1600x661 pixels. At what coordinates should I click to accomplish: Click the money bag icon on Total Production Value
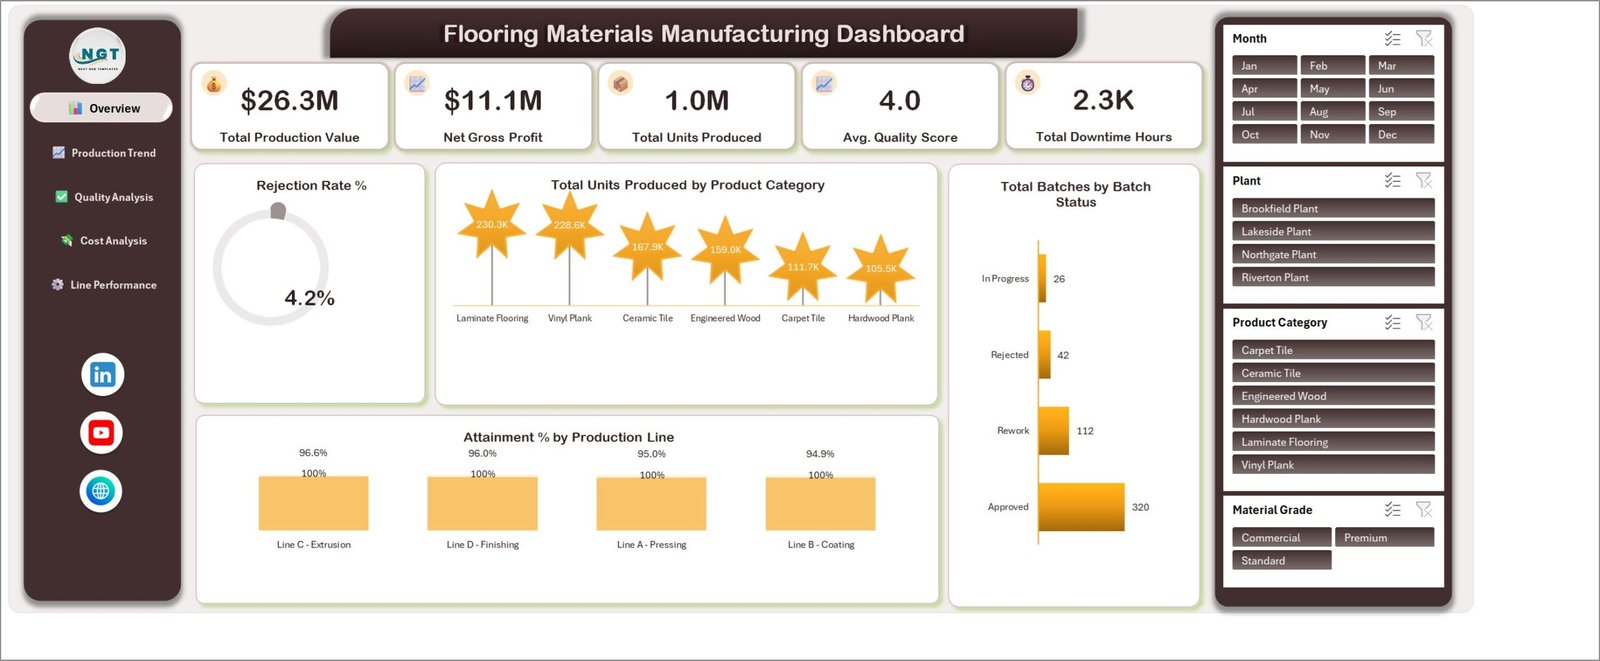(214, 84)
